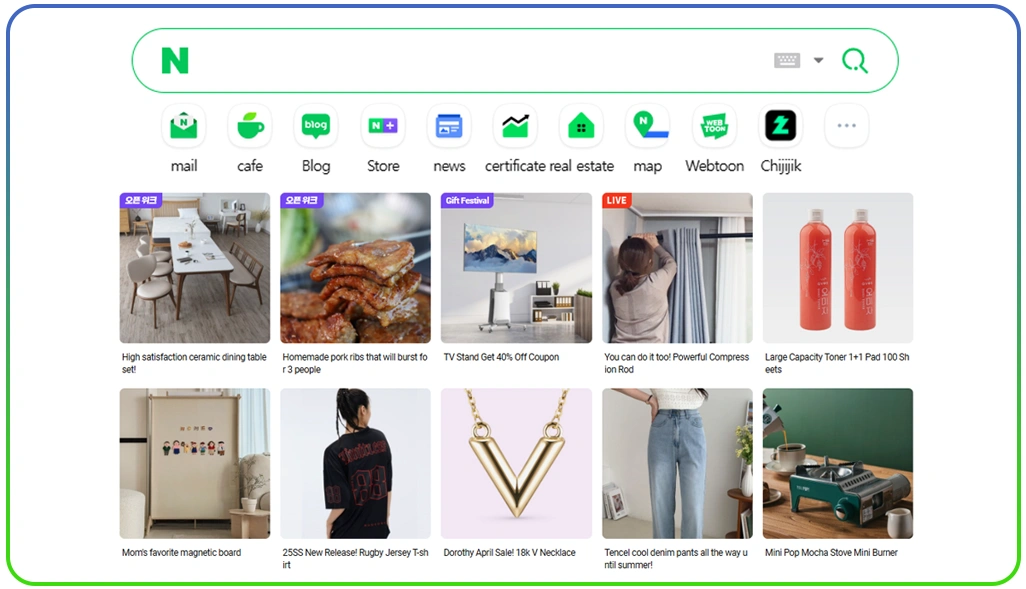Screen dimensions: 1026x589
Task: Open the Webtoon service icon
Action: [713, 125]
